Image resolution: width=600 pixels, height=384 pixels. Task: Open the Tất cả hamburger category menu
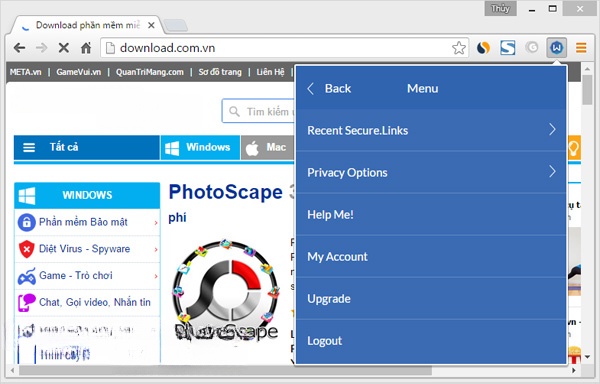(86, 147)
